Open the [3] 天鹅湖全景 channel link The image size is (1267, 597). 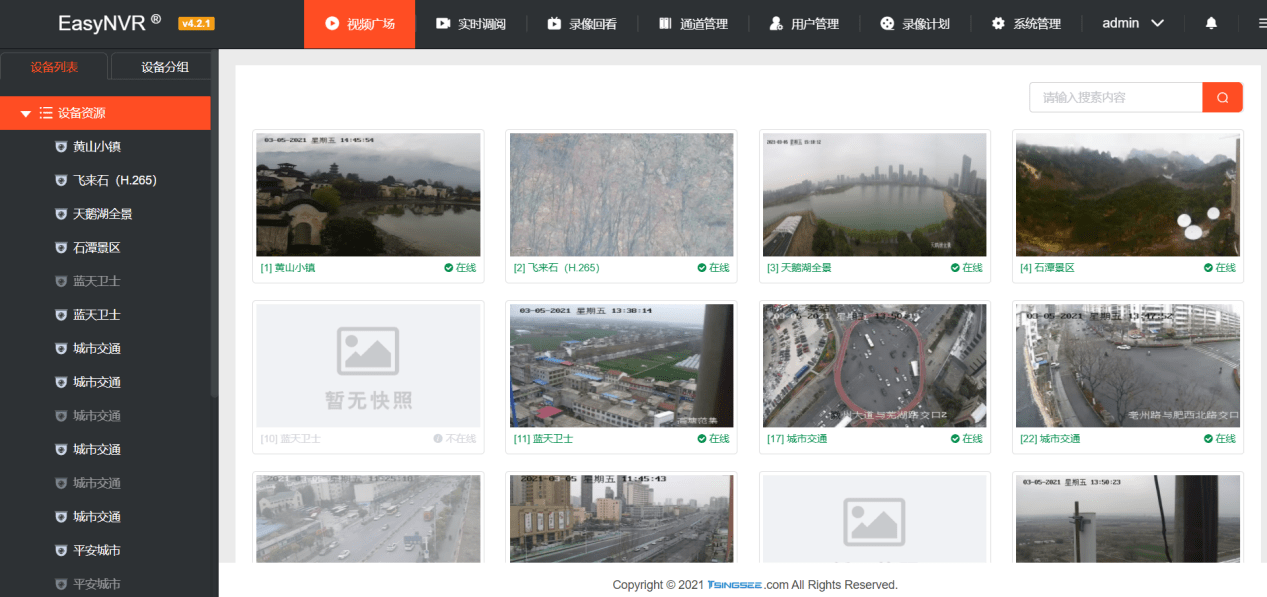click(x=799, y=268)
